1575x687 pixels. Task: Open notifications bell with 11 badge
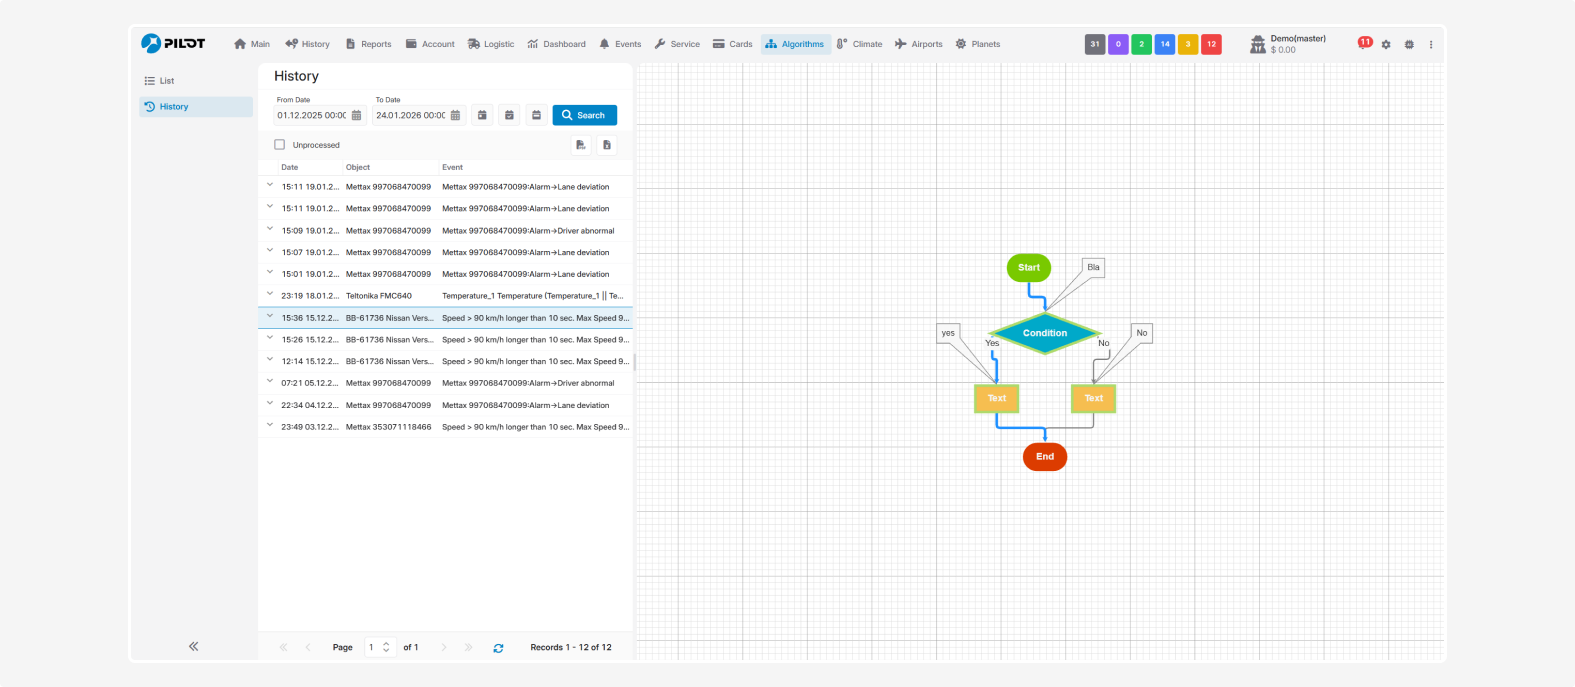point(1364,43)
